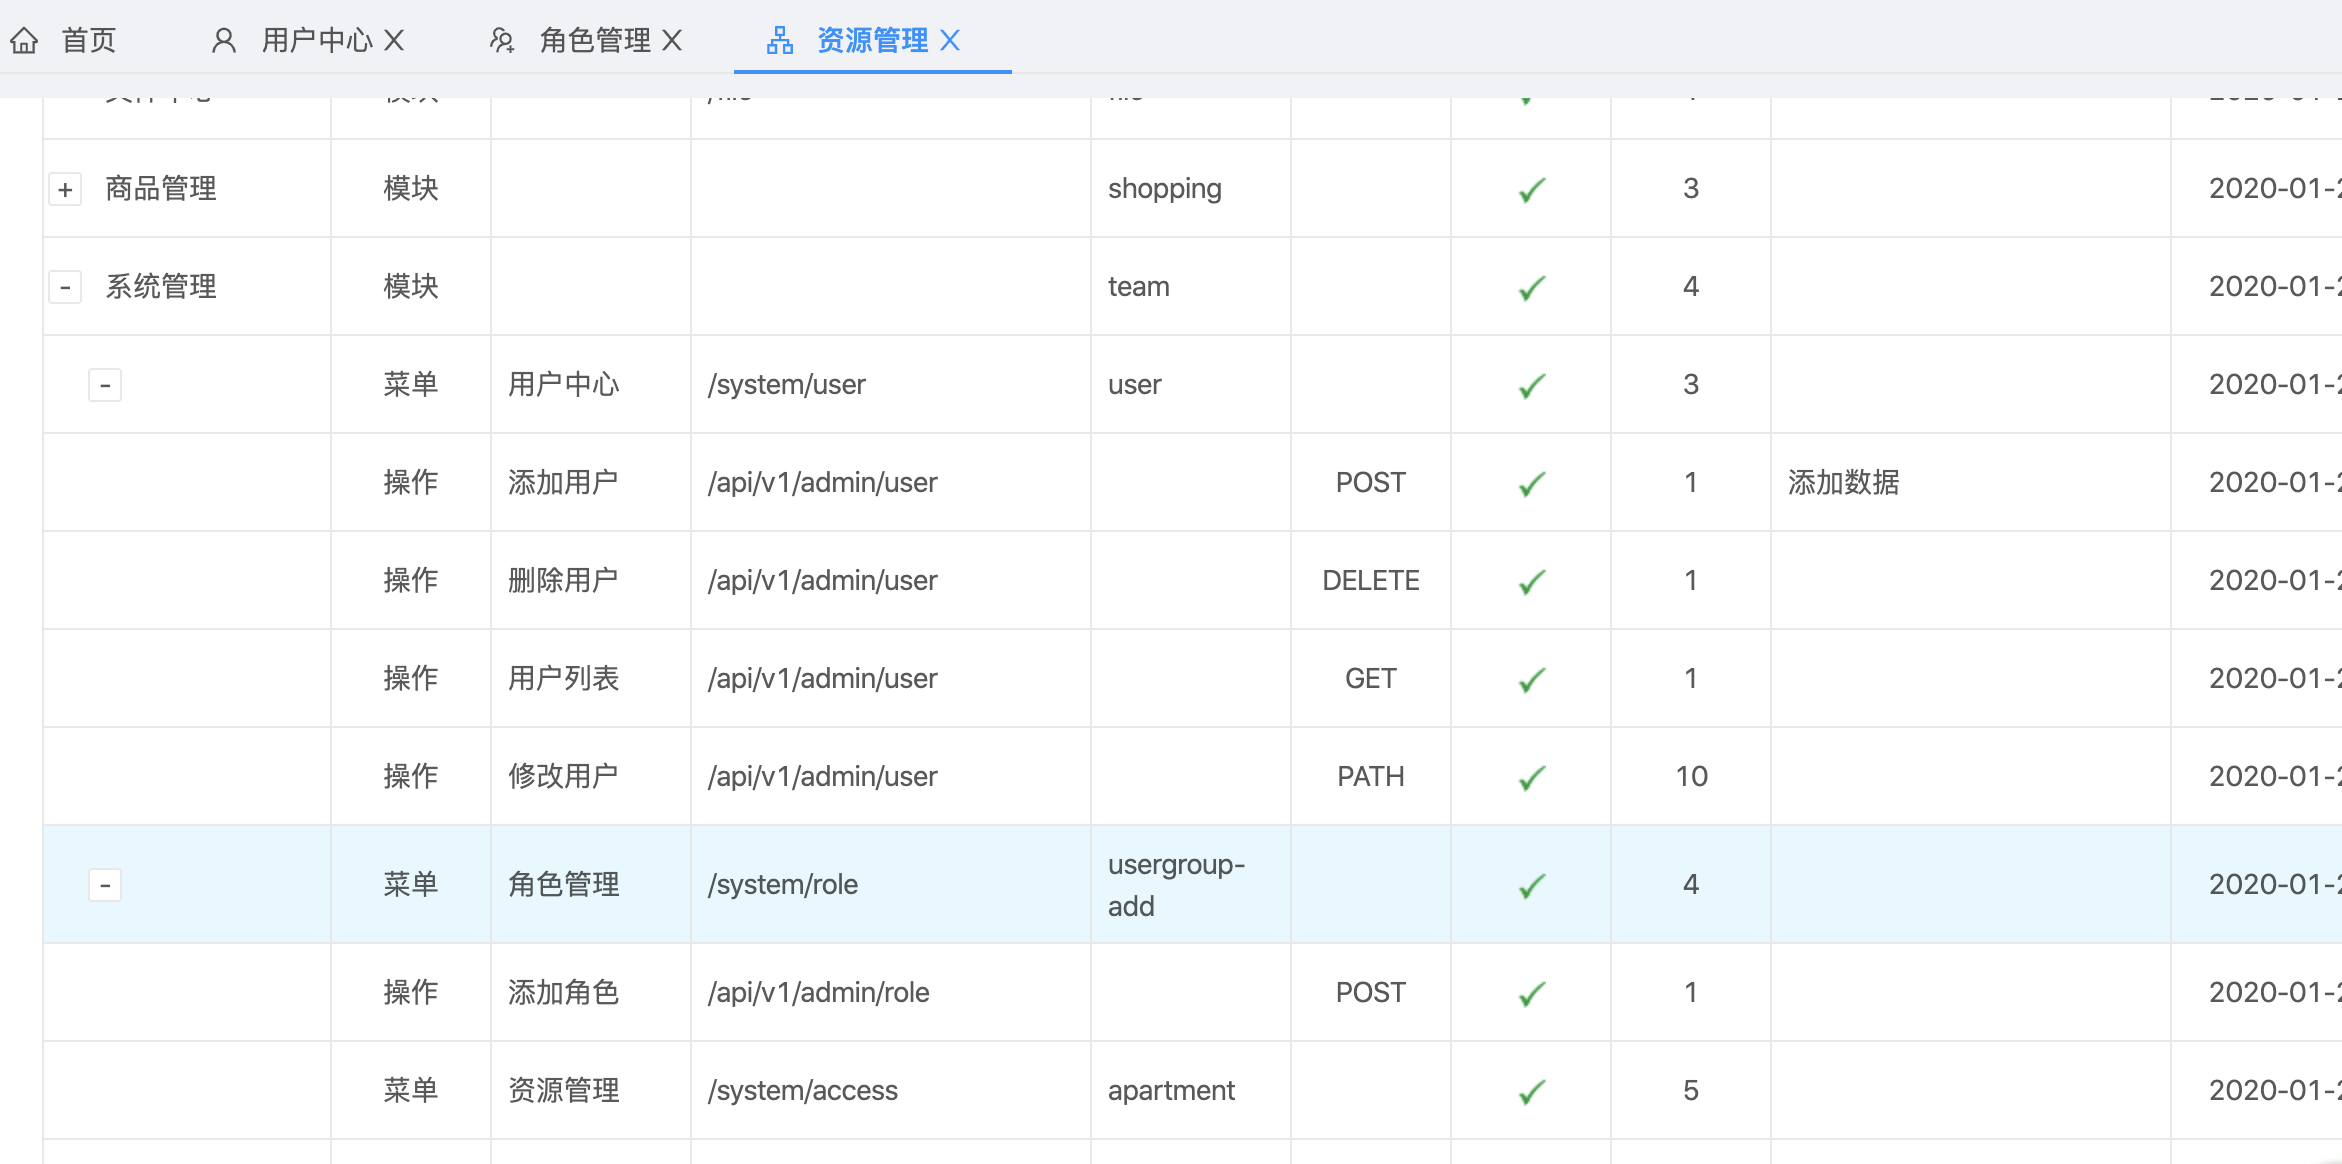Expand the 商品管理 module row
Viewport: 2342px width, 1164px height.
coord(65,189)
